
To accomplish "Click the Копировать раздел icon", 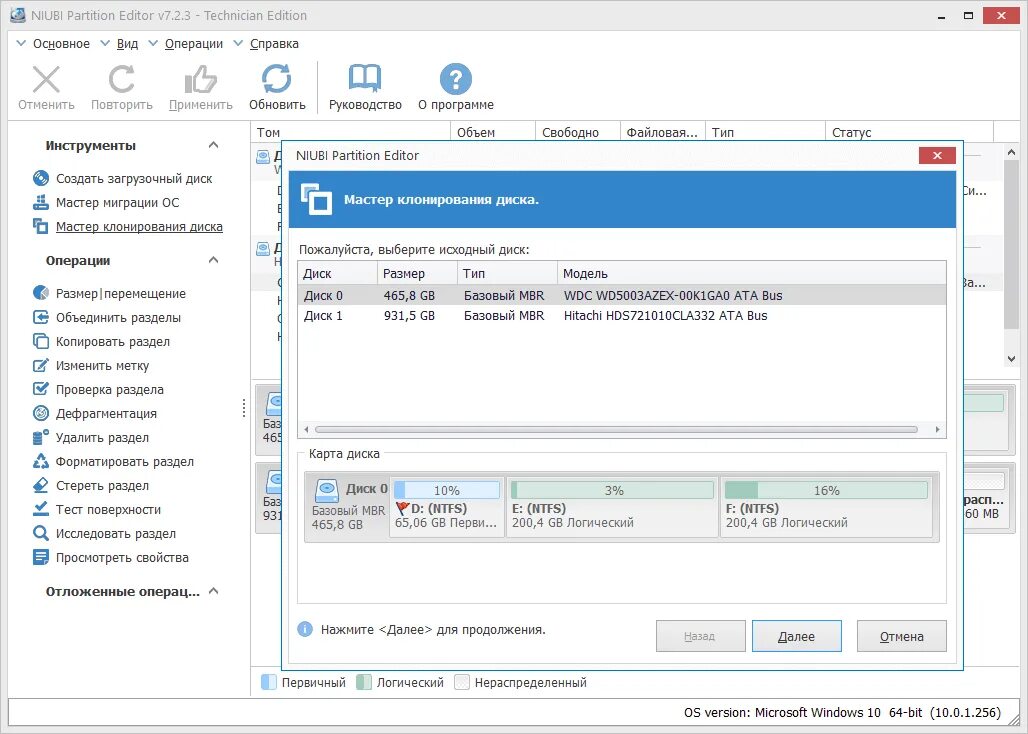I will click(41, 341).
